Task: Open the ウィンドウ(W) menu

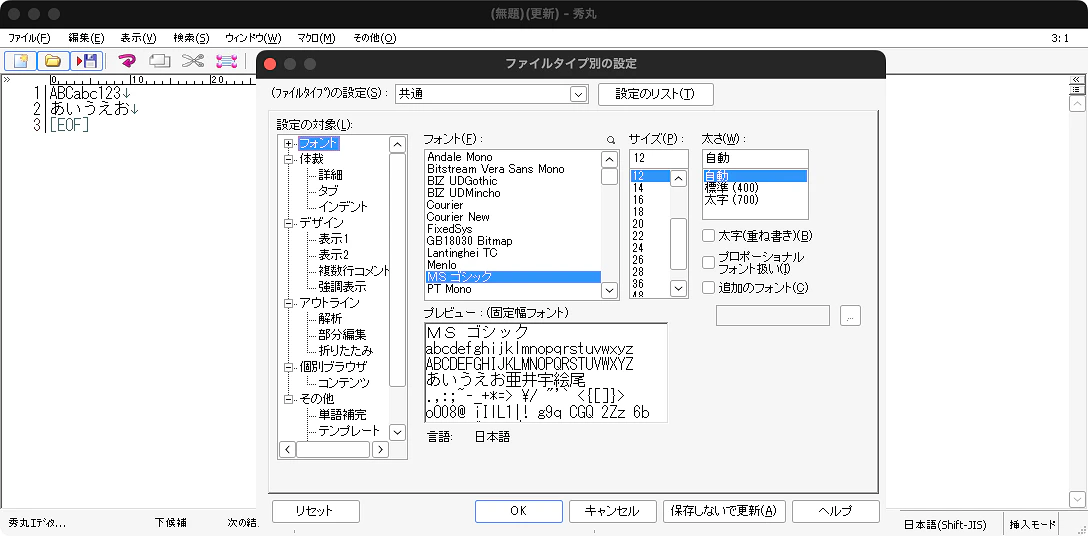Action: pos(253,38)
